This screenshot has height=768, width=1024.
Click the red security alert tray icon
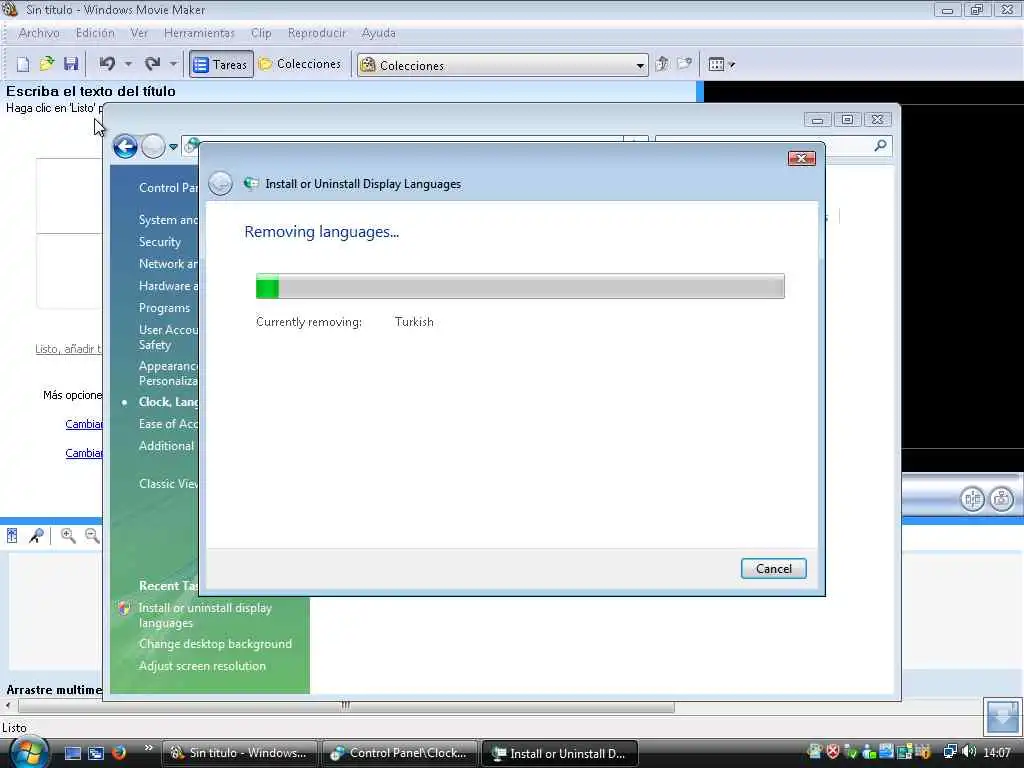833,752
